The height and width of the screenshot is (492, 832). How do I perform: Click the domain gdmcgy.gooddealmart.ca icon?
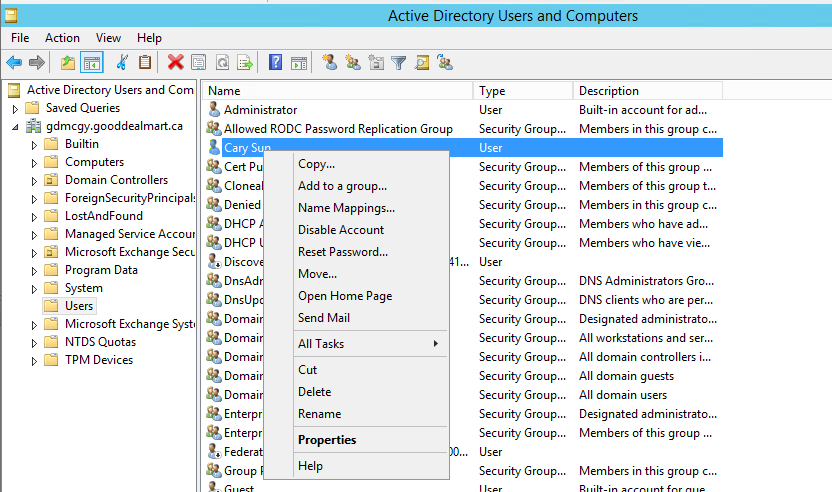click(33, 126)
